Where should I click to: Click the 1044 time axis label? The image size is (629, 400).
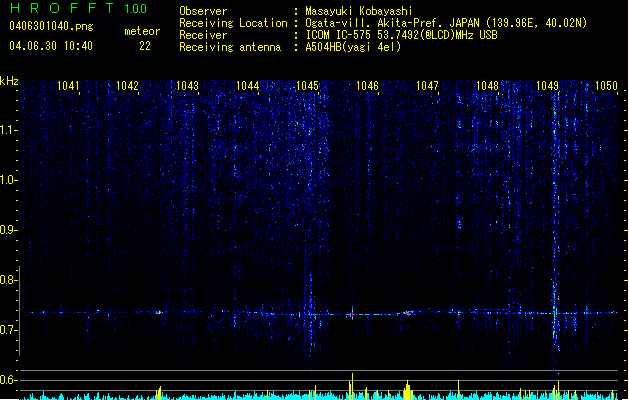(x=248, y=86)
